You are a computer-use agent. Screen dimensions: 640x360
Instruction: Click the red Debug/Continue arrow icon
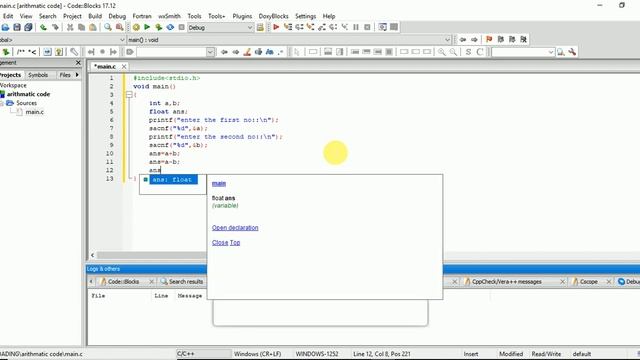tap(276, 27)
